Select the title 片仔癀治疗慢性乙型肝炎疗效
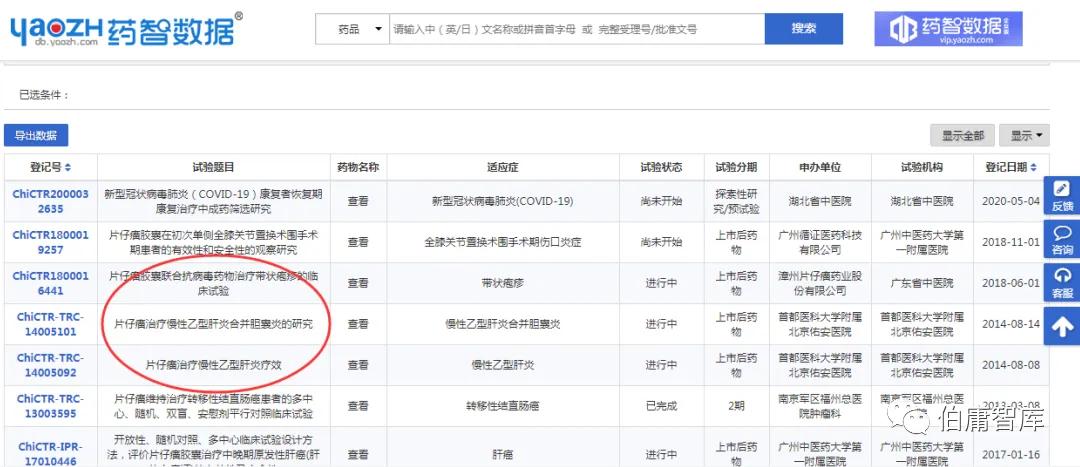1080x467 pixels. (x=214, y=365)
